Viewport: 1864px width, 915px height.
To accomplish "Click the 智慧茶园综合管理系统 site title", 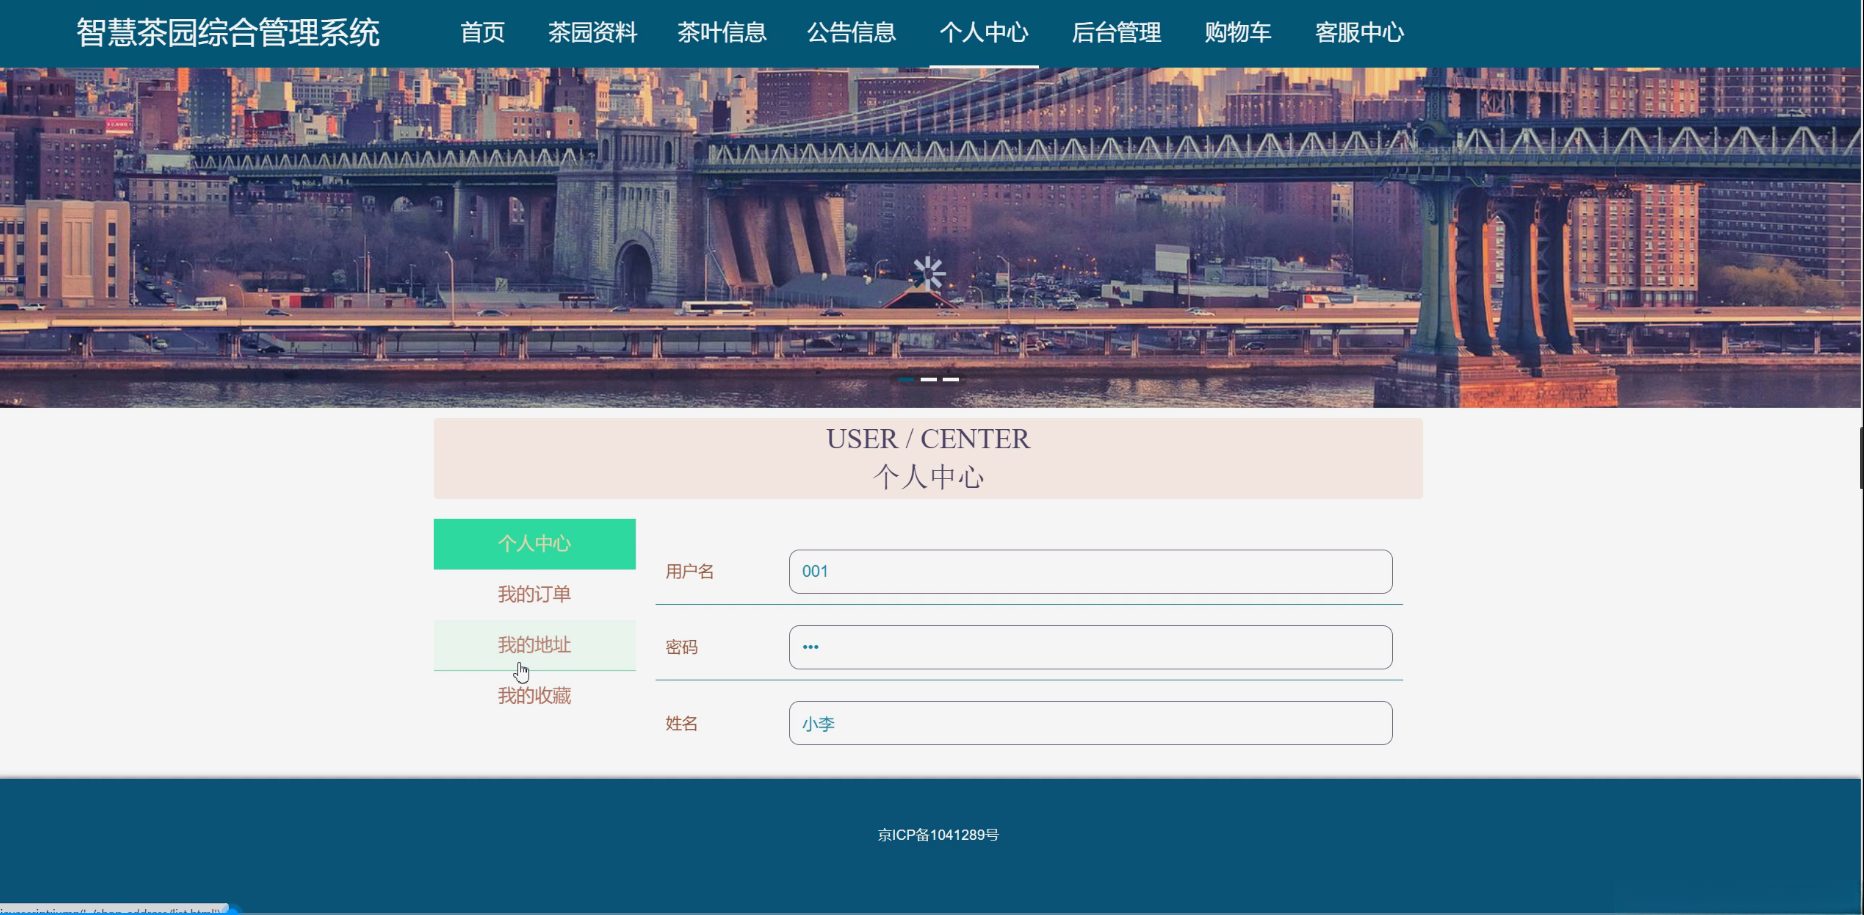I will point(228,33).
